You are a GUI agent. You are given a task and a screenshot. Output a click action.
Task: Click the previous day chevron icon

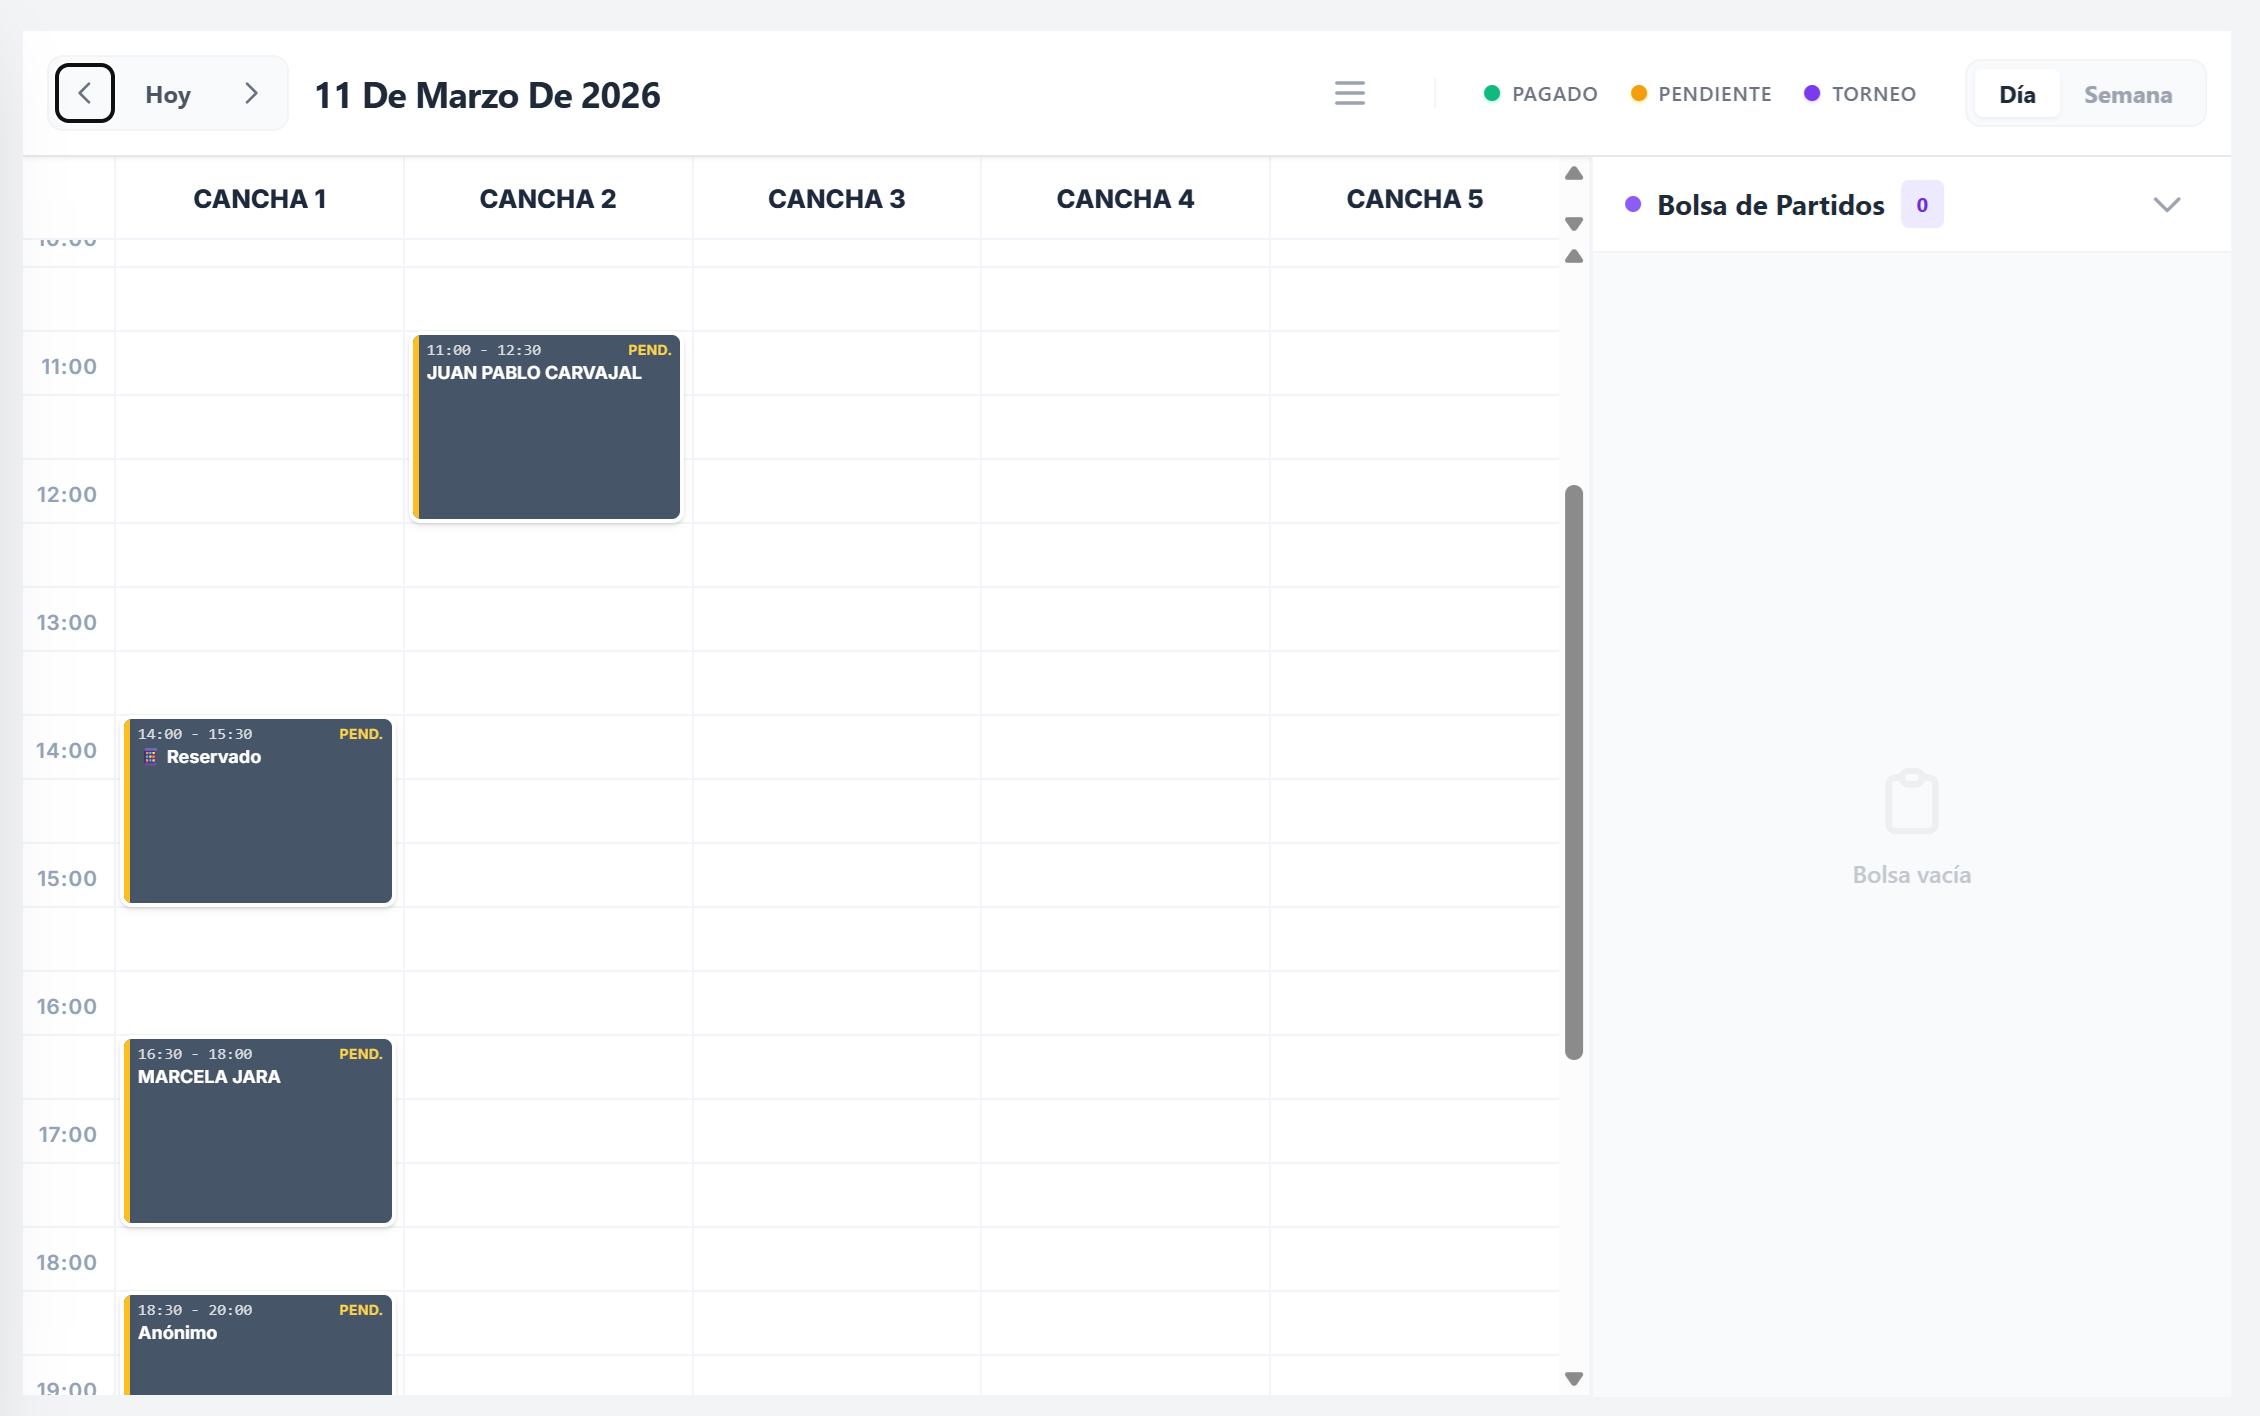(84, 93)
